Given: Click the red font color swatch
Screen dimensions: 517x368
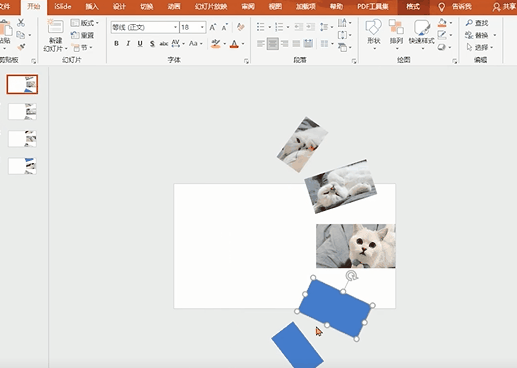Looking at the screenshot, I should coord(234,44).
